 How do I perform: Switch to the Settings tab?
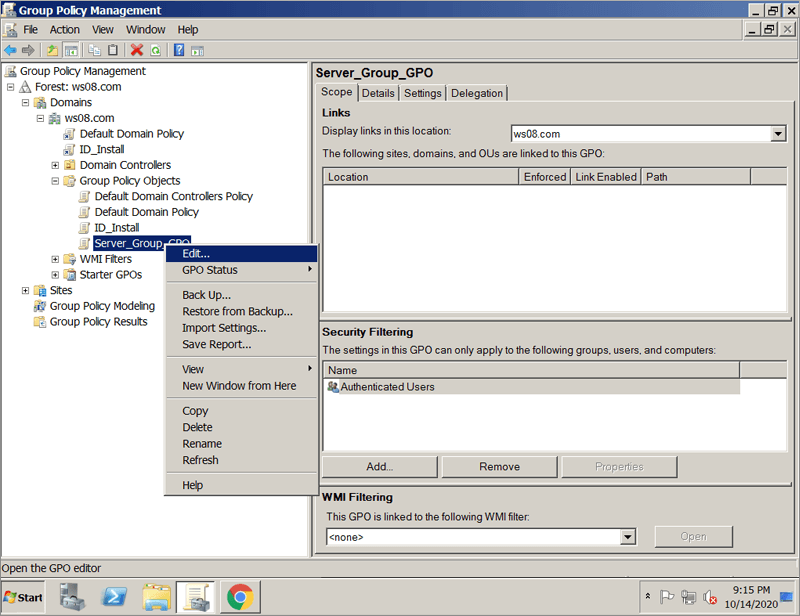pos(422,93)
